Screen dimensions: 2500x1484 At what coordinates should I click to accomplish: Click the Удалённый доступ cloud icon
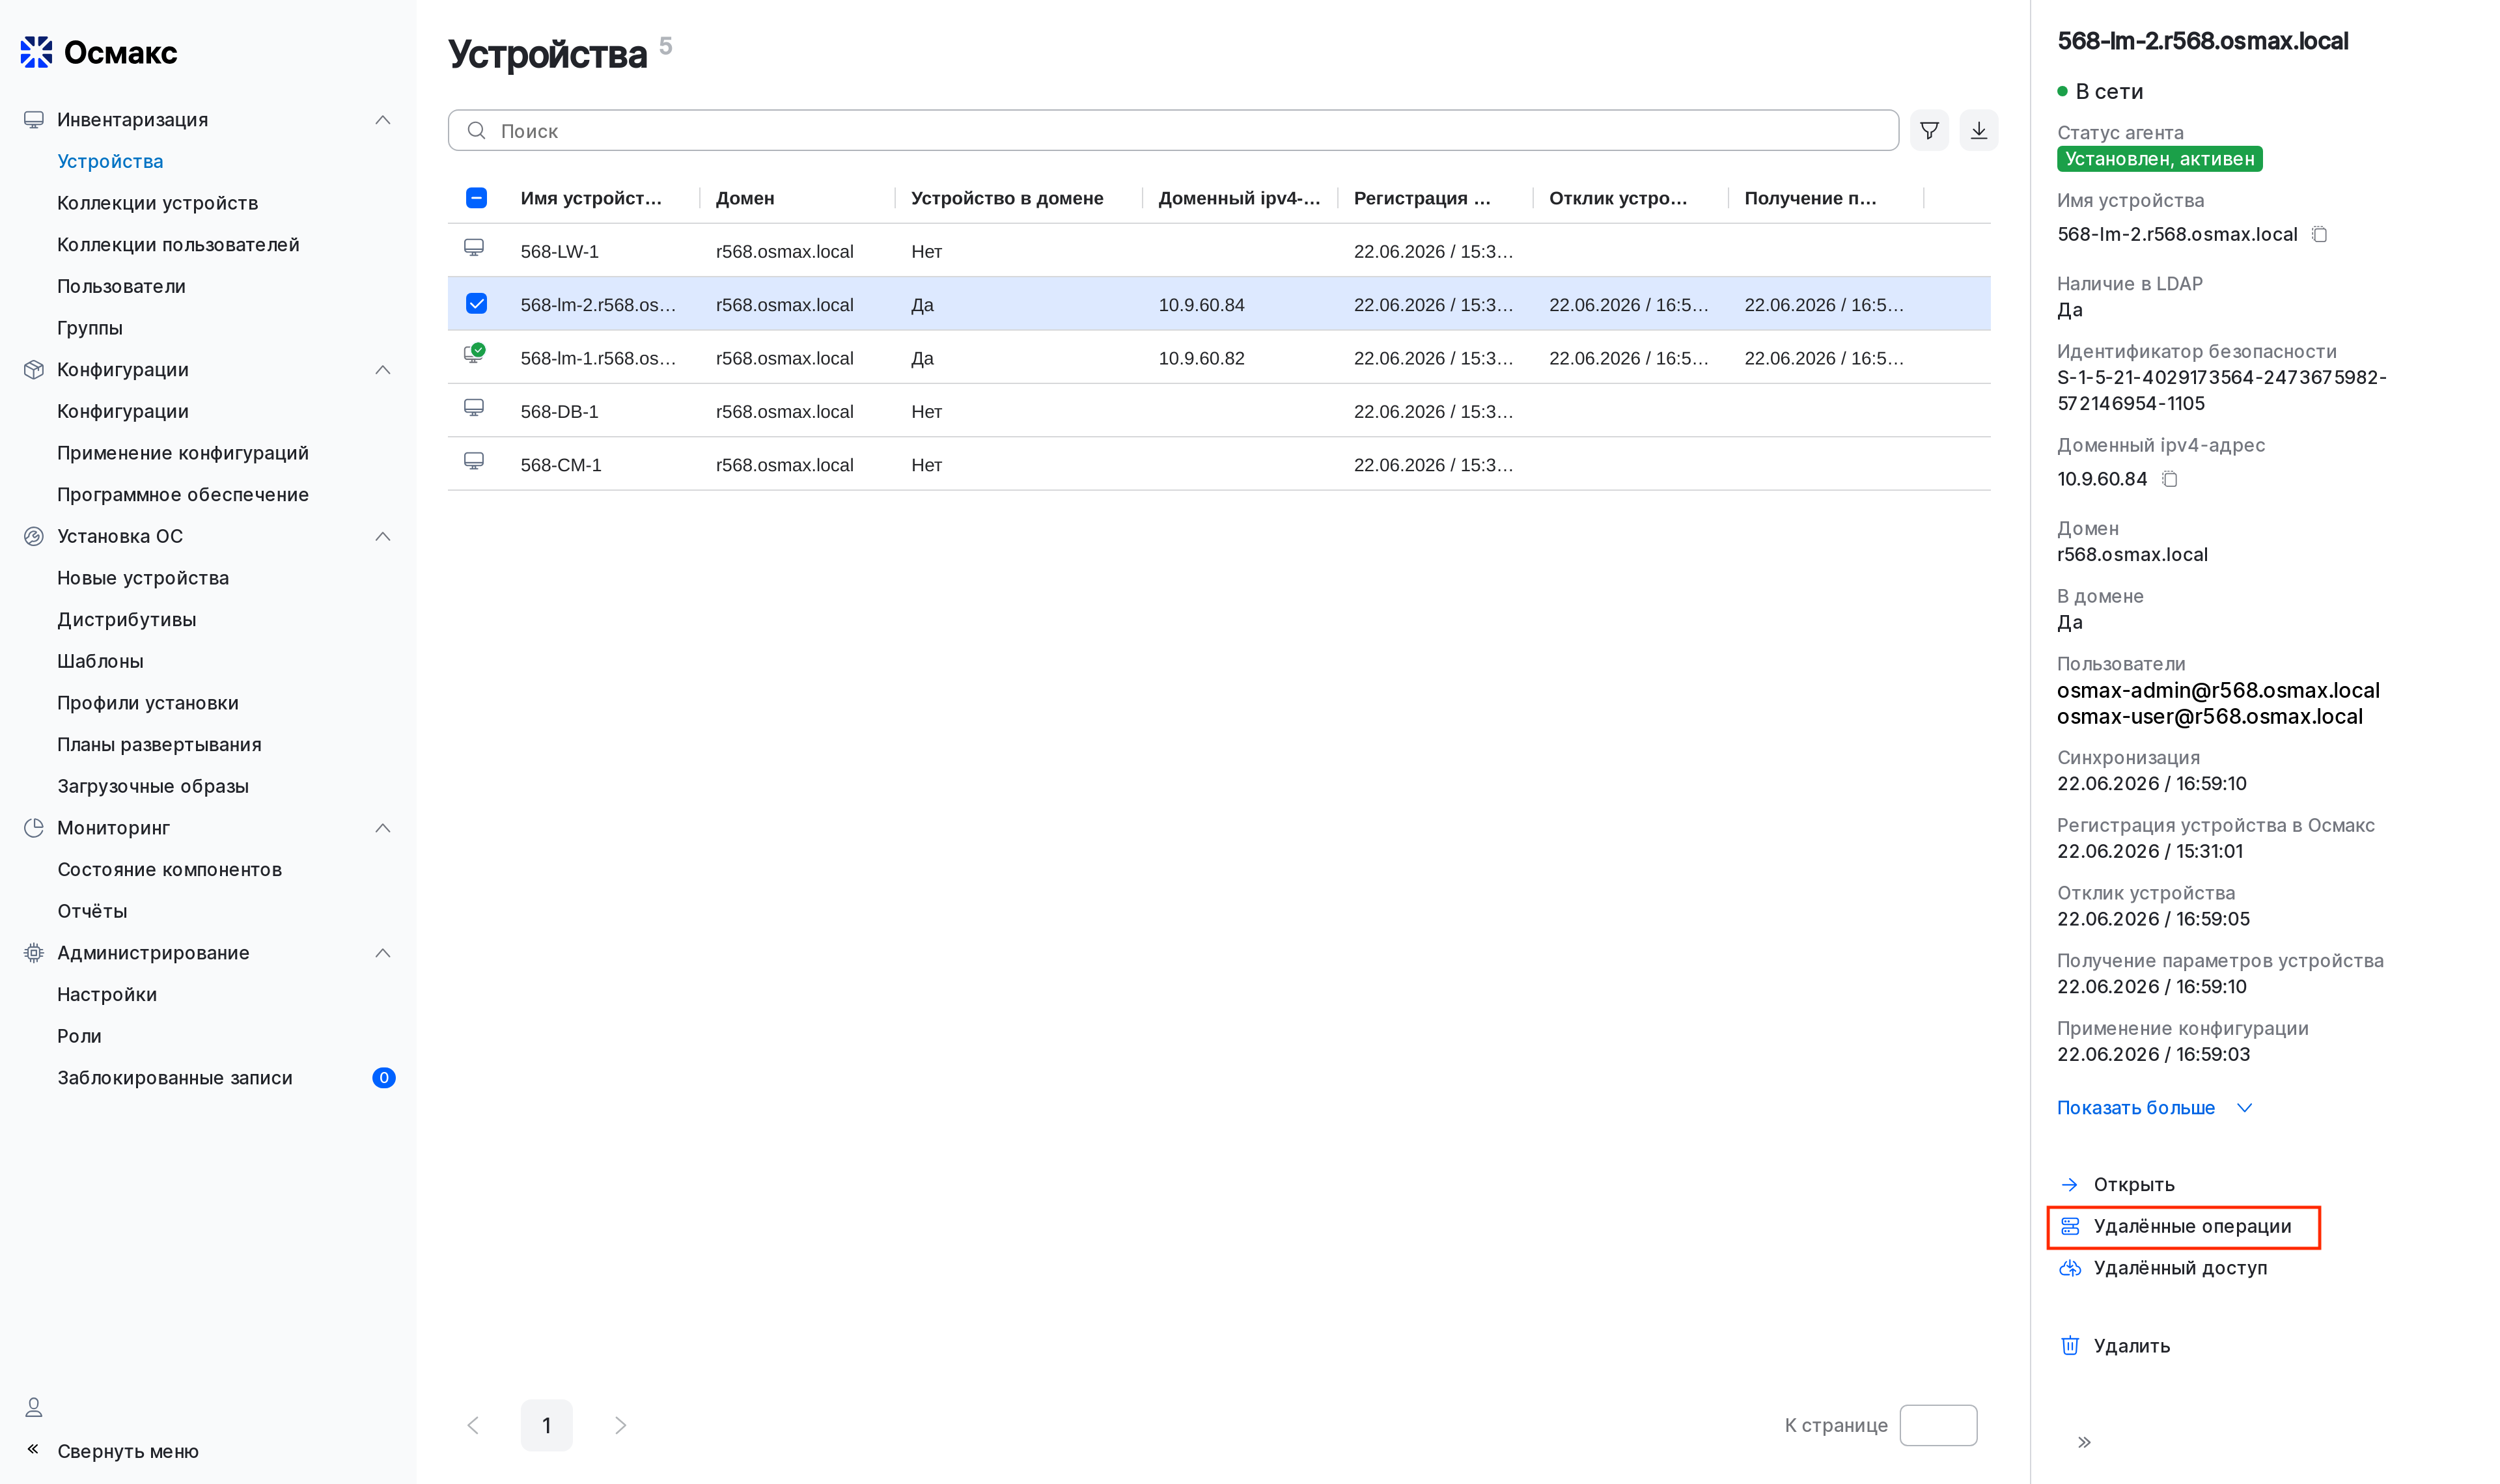(x=2070, y=1268)
